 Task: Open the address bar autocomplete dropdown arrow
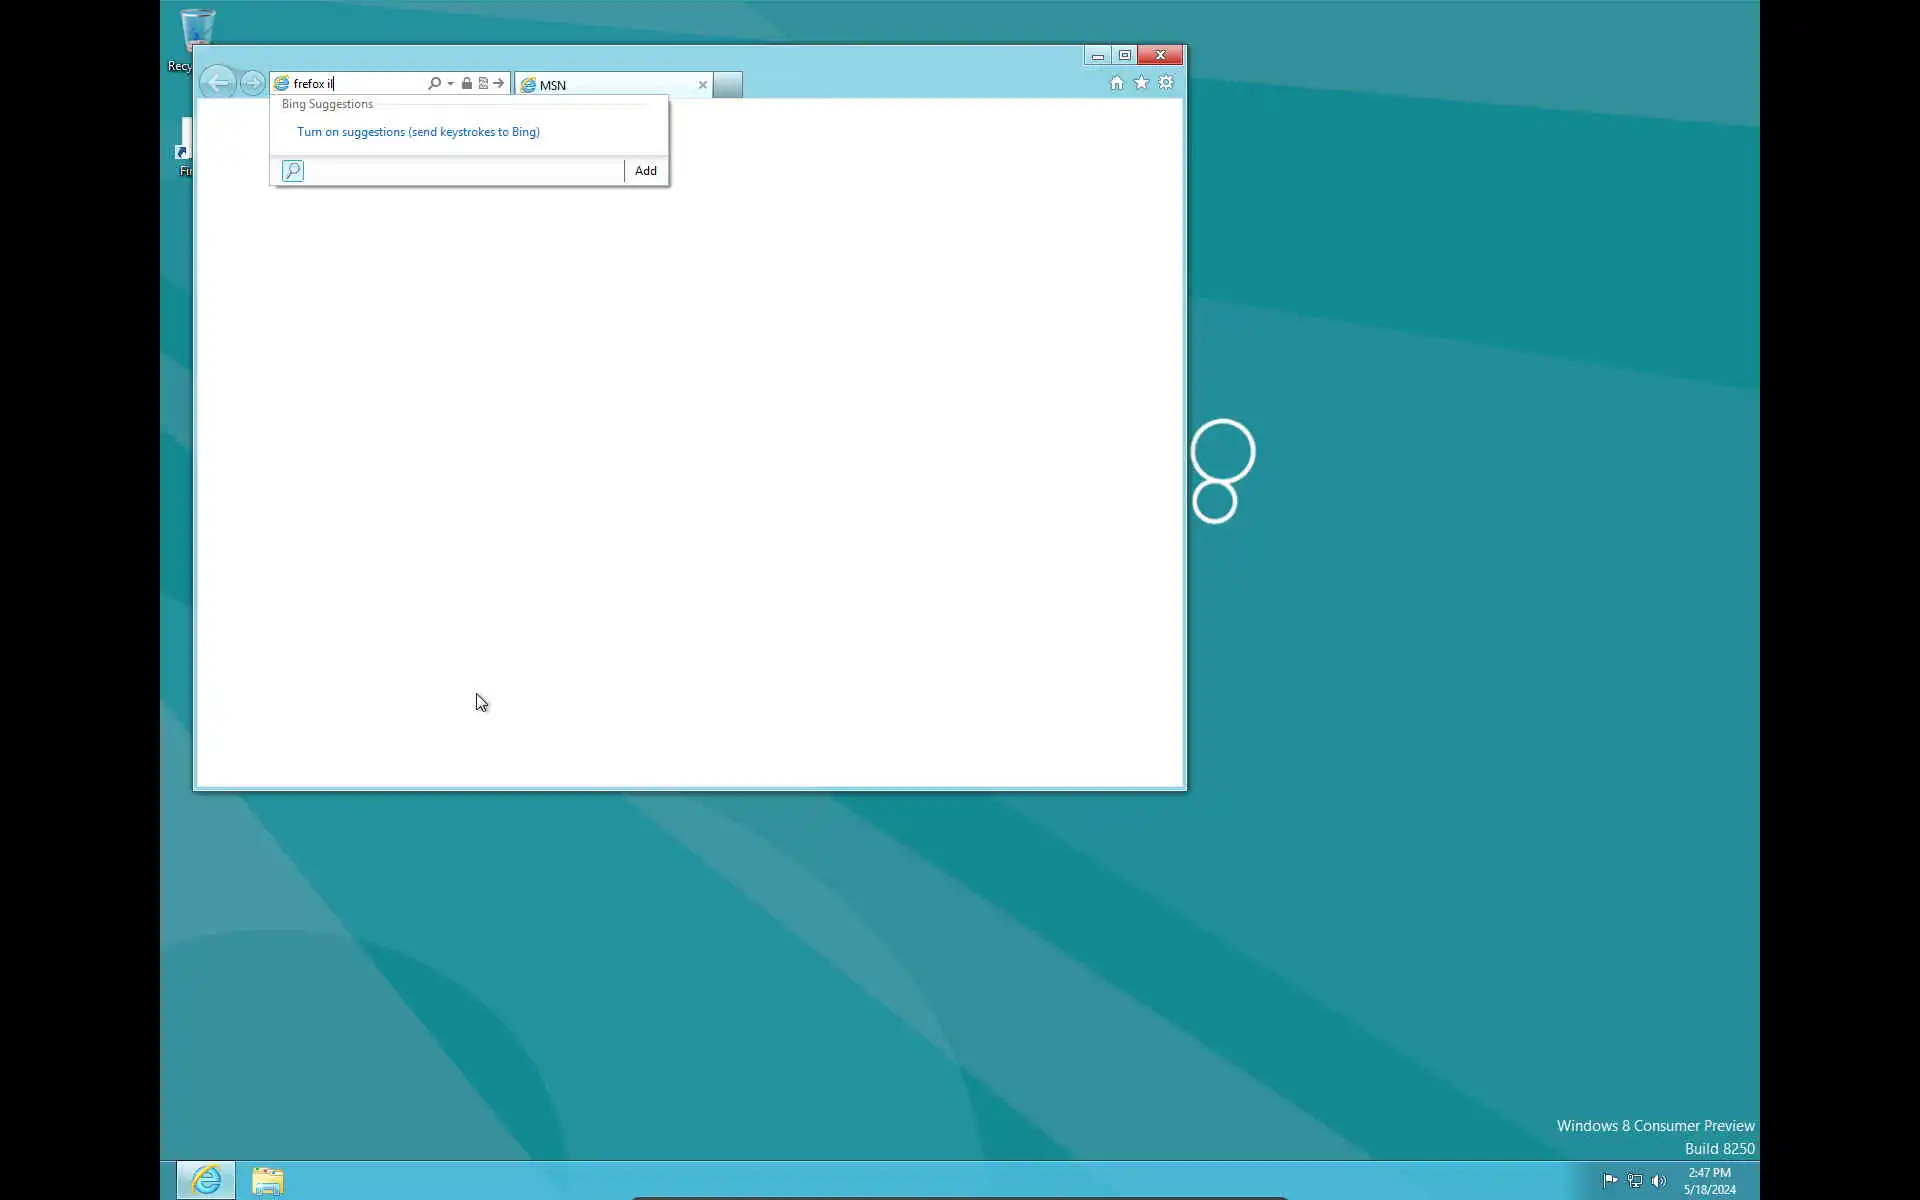pos(451,84)
